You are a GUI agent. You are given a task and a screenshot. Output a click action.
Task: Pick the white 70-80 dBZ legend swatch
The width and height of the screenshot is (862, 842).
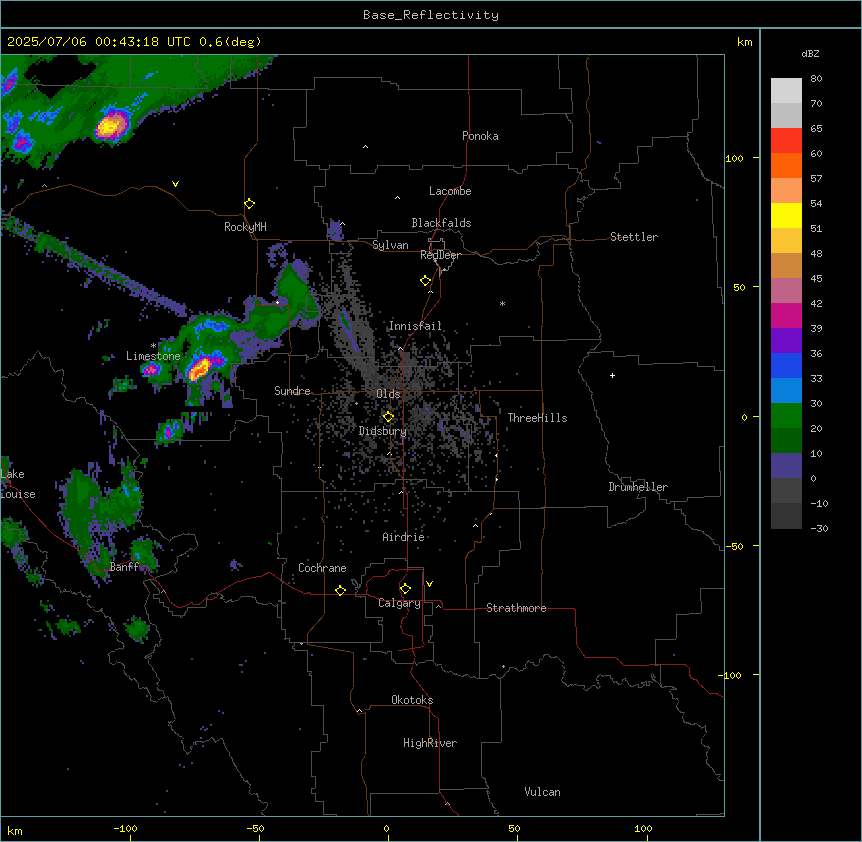(x=786, y=91)
